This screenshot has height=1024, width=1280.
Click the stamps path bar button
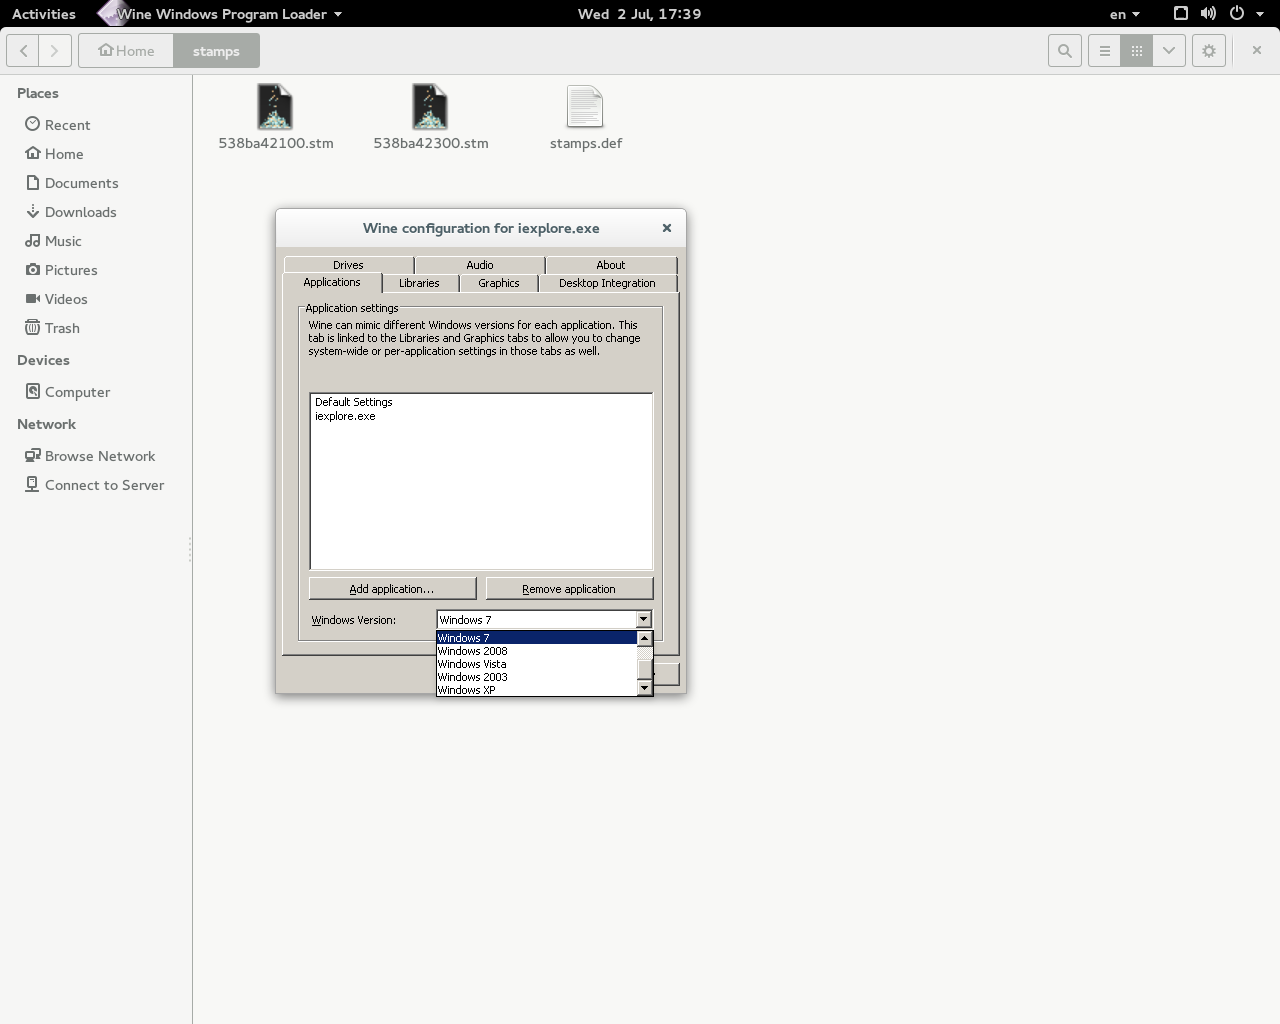[x=216, y=51]
